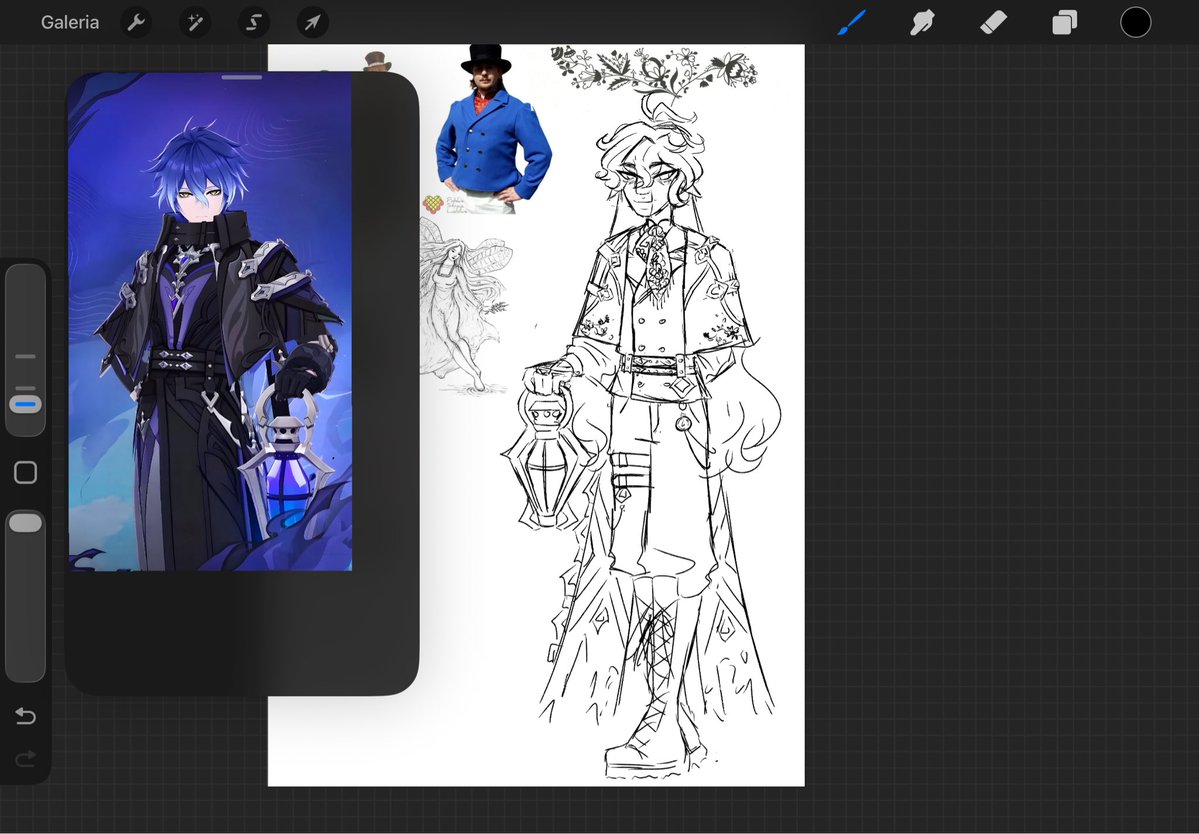Tap the floral folk ornament on canvas
This screenshot has width=1199, height=834.
tap(655, 70)
